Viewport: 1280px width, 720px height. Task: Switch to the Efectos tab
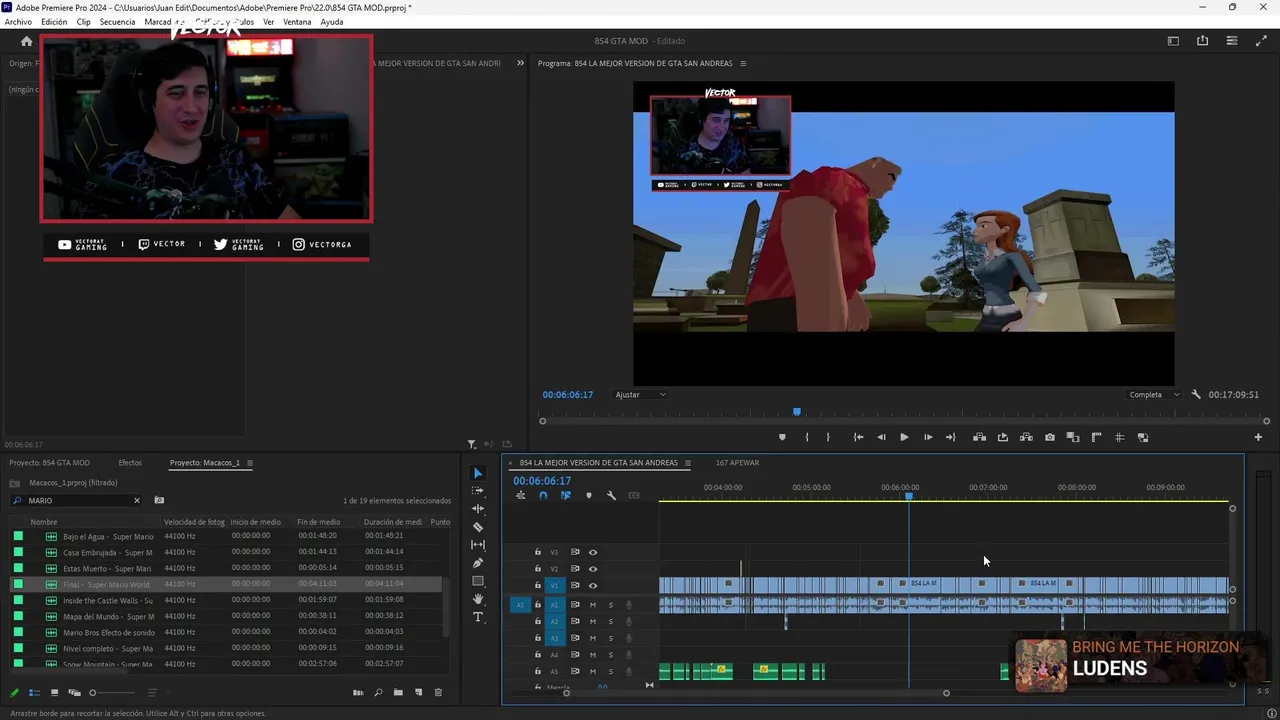(x=130, y=463)
